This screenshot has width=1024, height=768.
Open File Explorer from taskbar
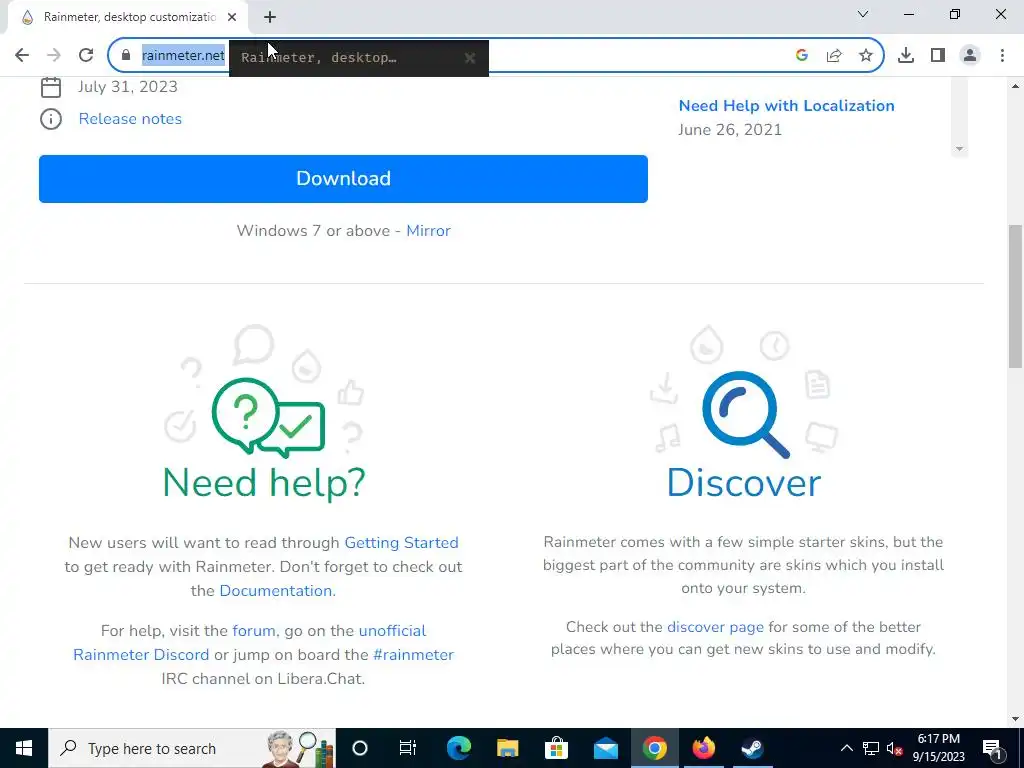tap(507, 748)
